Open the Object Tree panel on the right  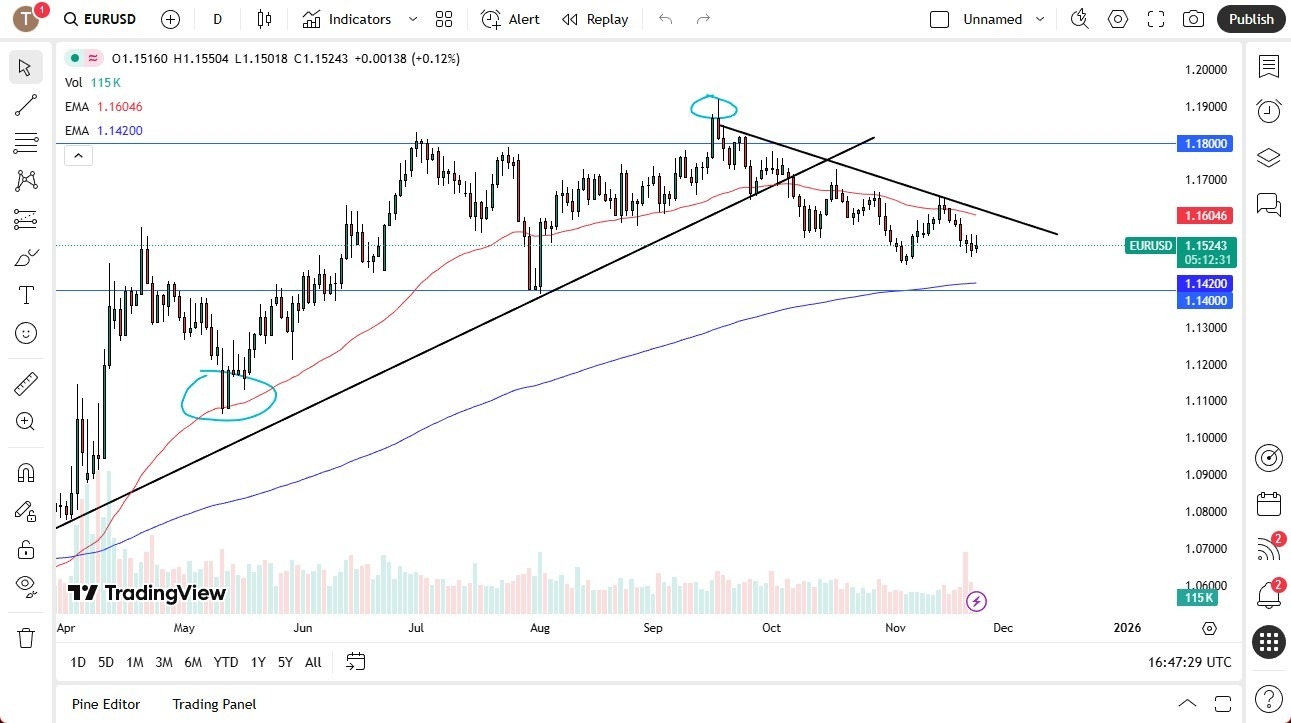1268,157
